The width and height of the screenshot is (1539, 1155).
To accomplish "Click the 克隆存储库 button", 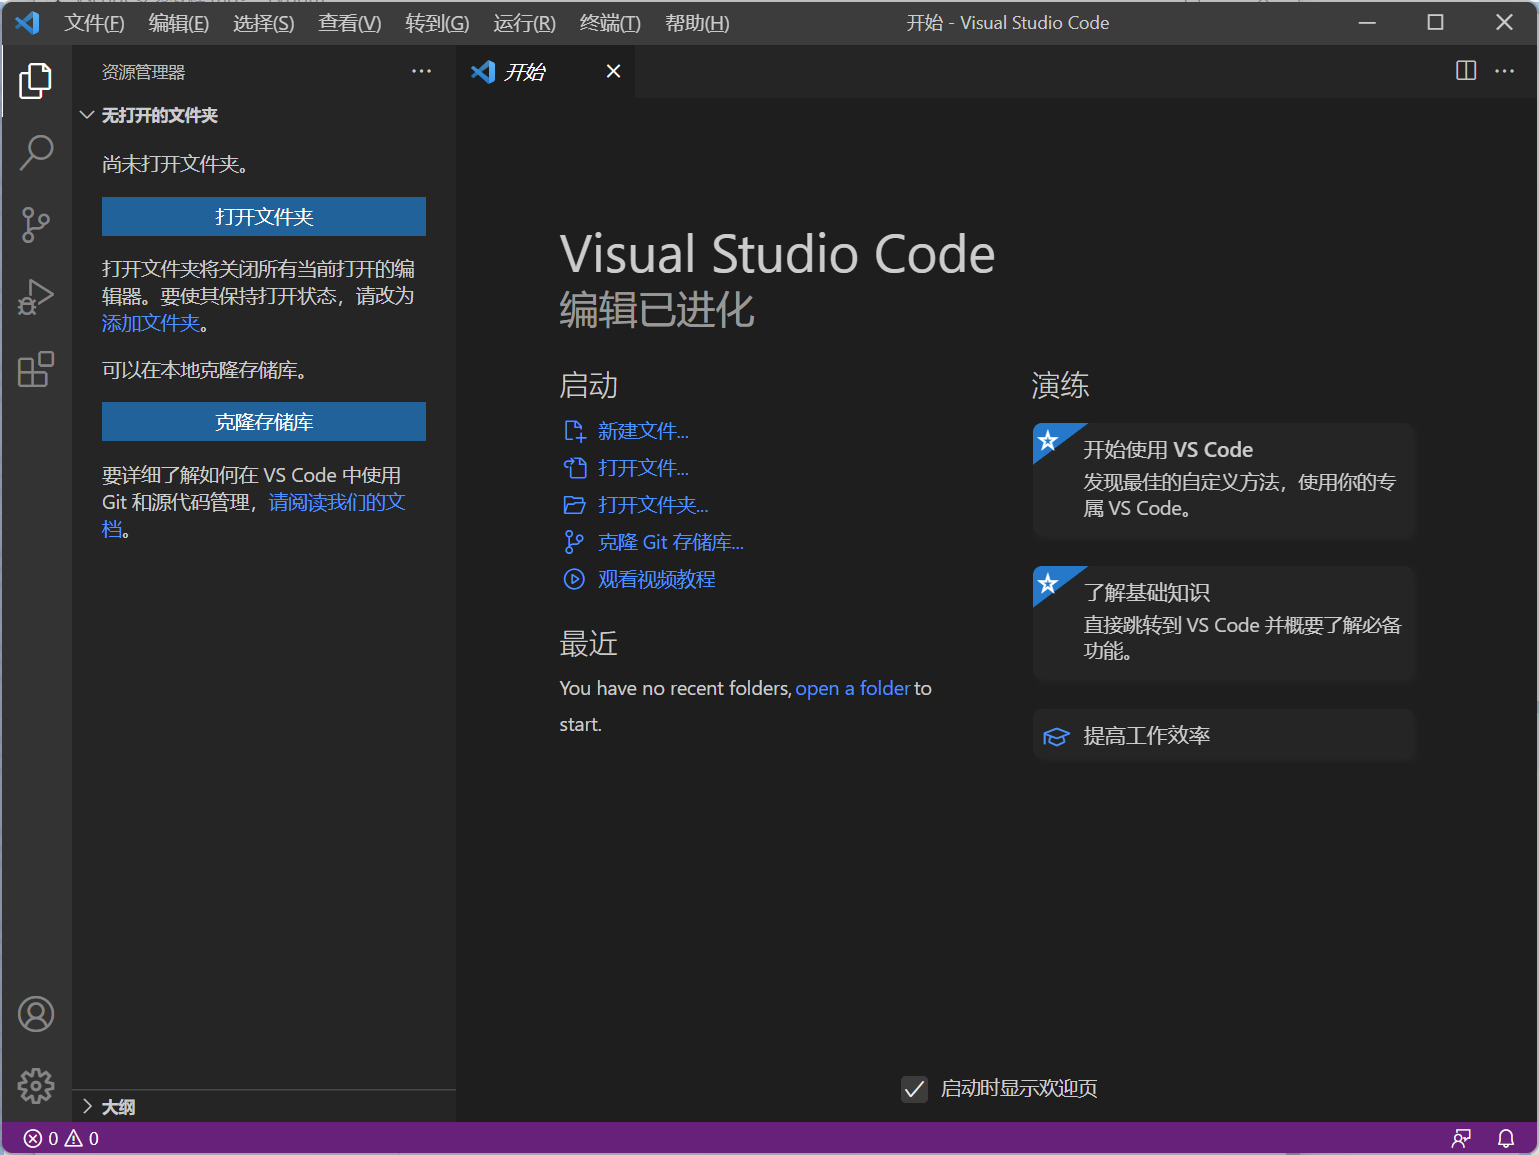I will (264, 422).
